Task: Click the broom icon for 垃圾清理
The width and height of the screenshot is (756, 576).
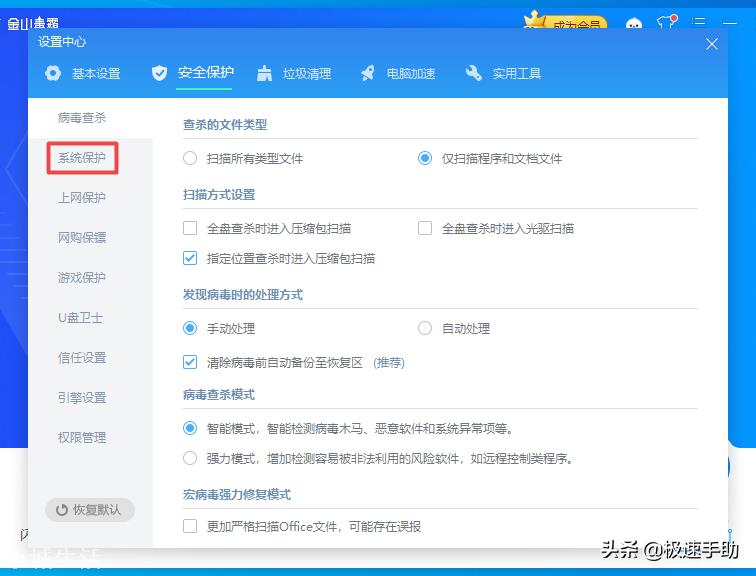Action: tap(264, 73)
